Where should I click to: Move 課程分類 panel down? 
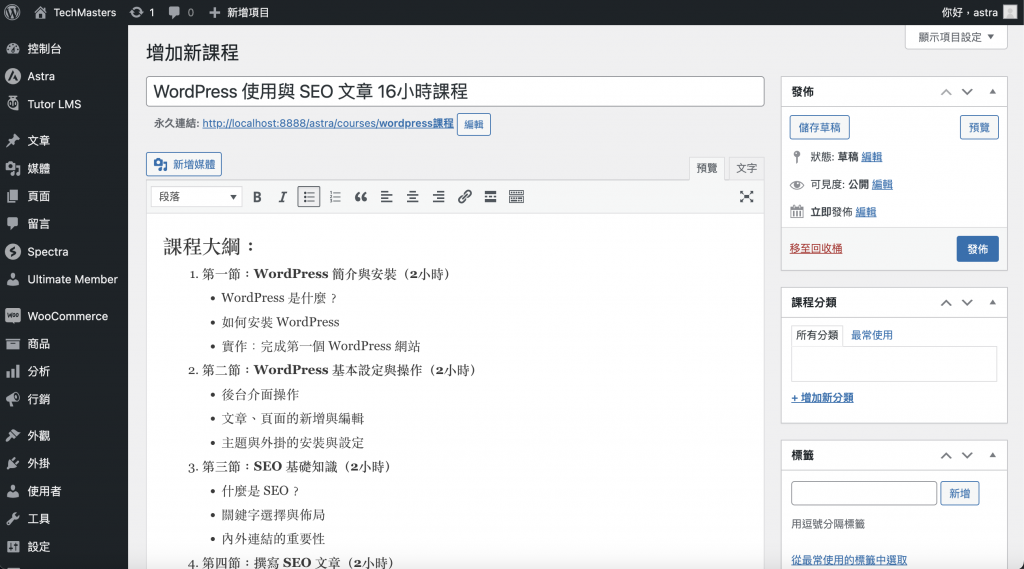[967, 302]
